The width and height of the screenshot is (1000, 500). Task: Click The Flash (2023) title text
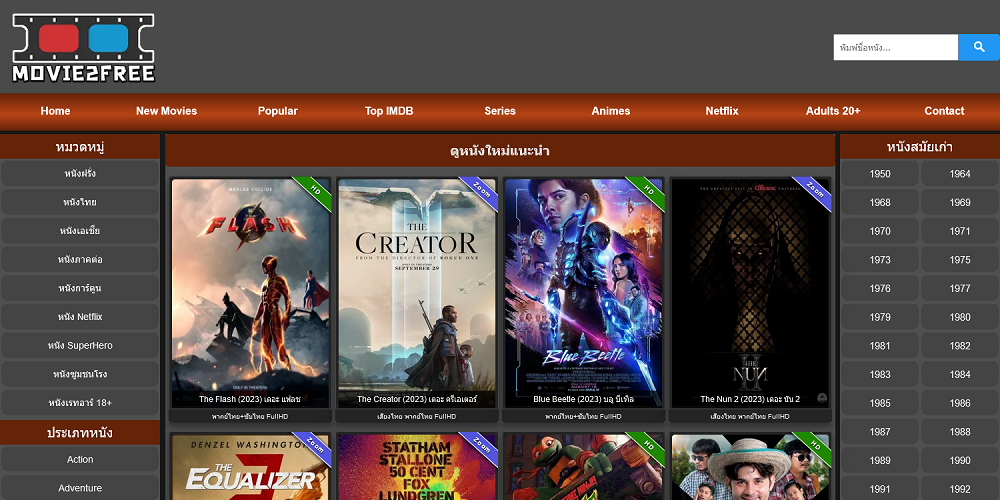(250, 399)
